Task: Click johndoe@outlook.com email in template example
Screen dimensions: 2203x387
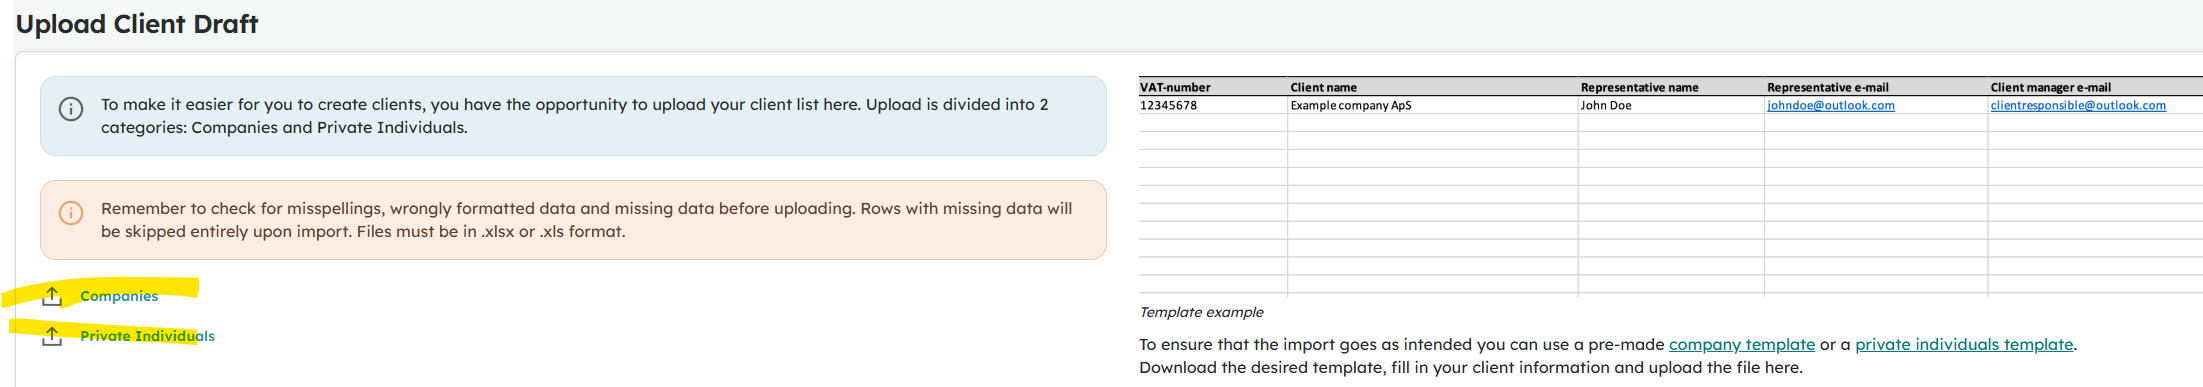Action: coord(1830,105)
